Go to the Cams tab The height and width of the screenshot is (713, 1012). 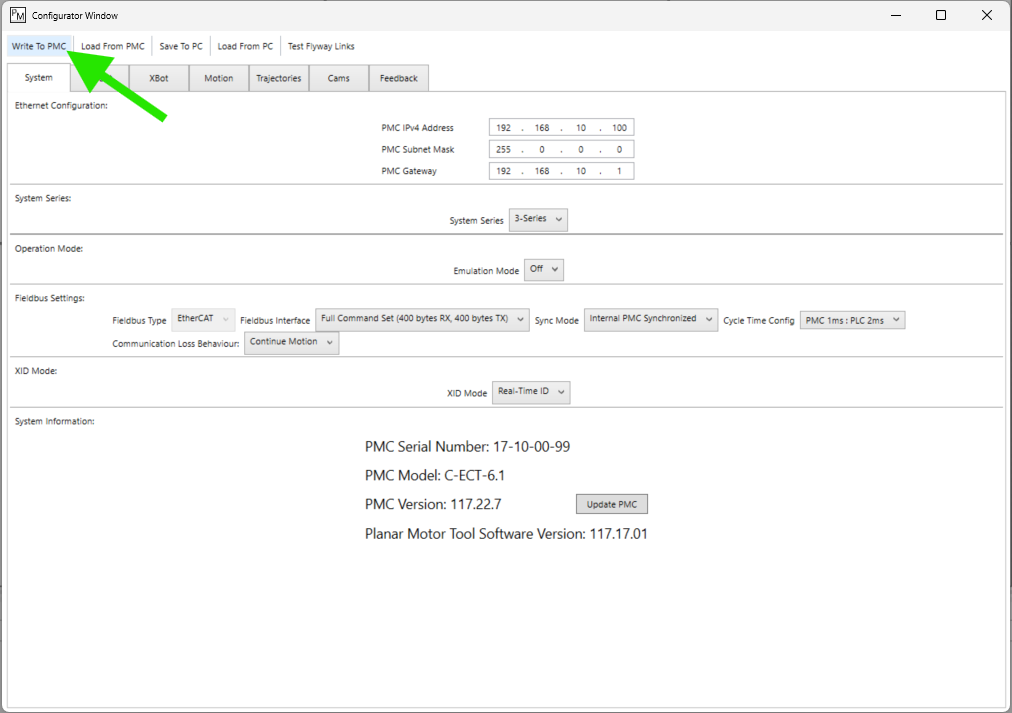coord(339,78)
